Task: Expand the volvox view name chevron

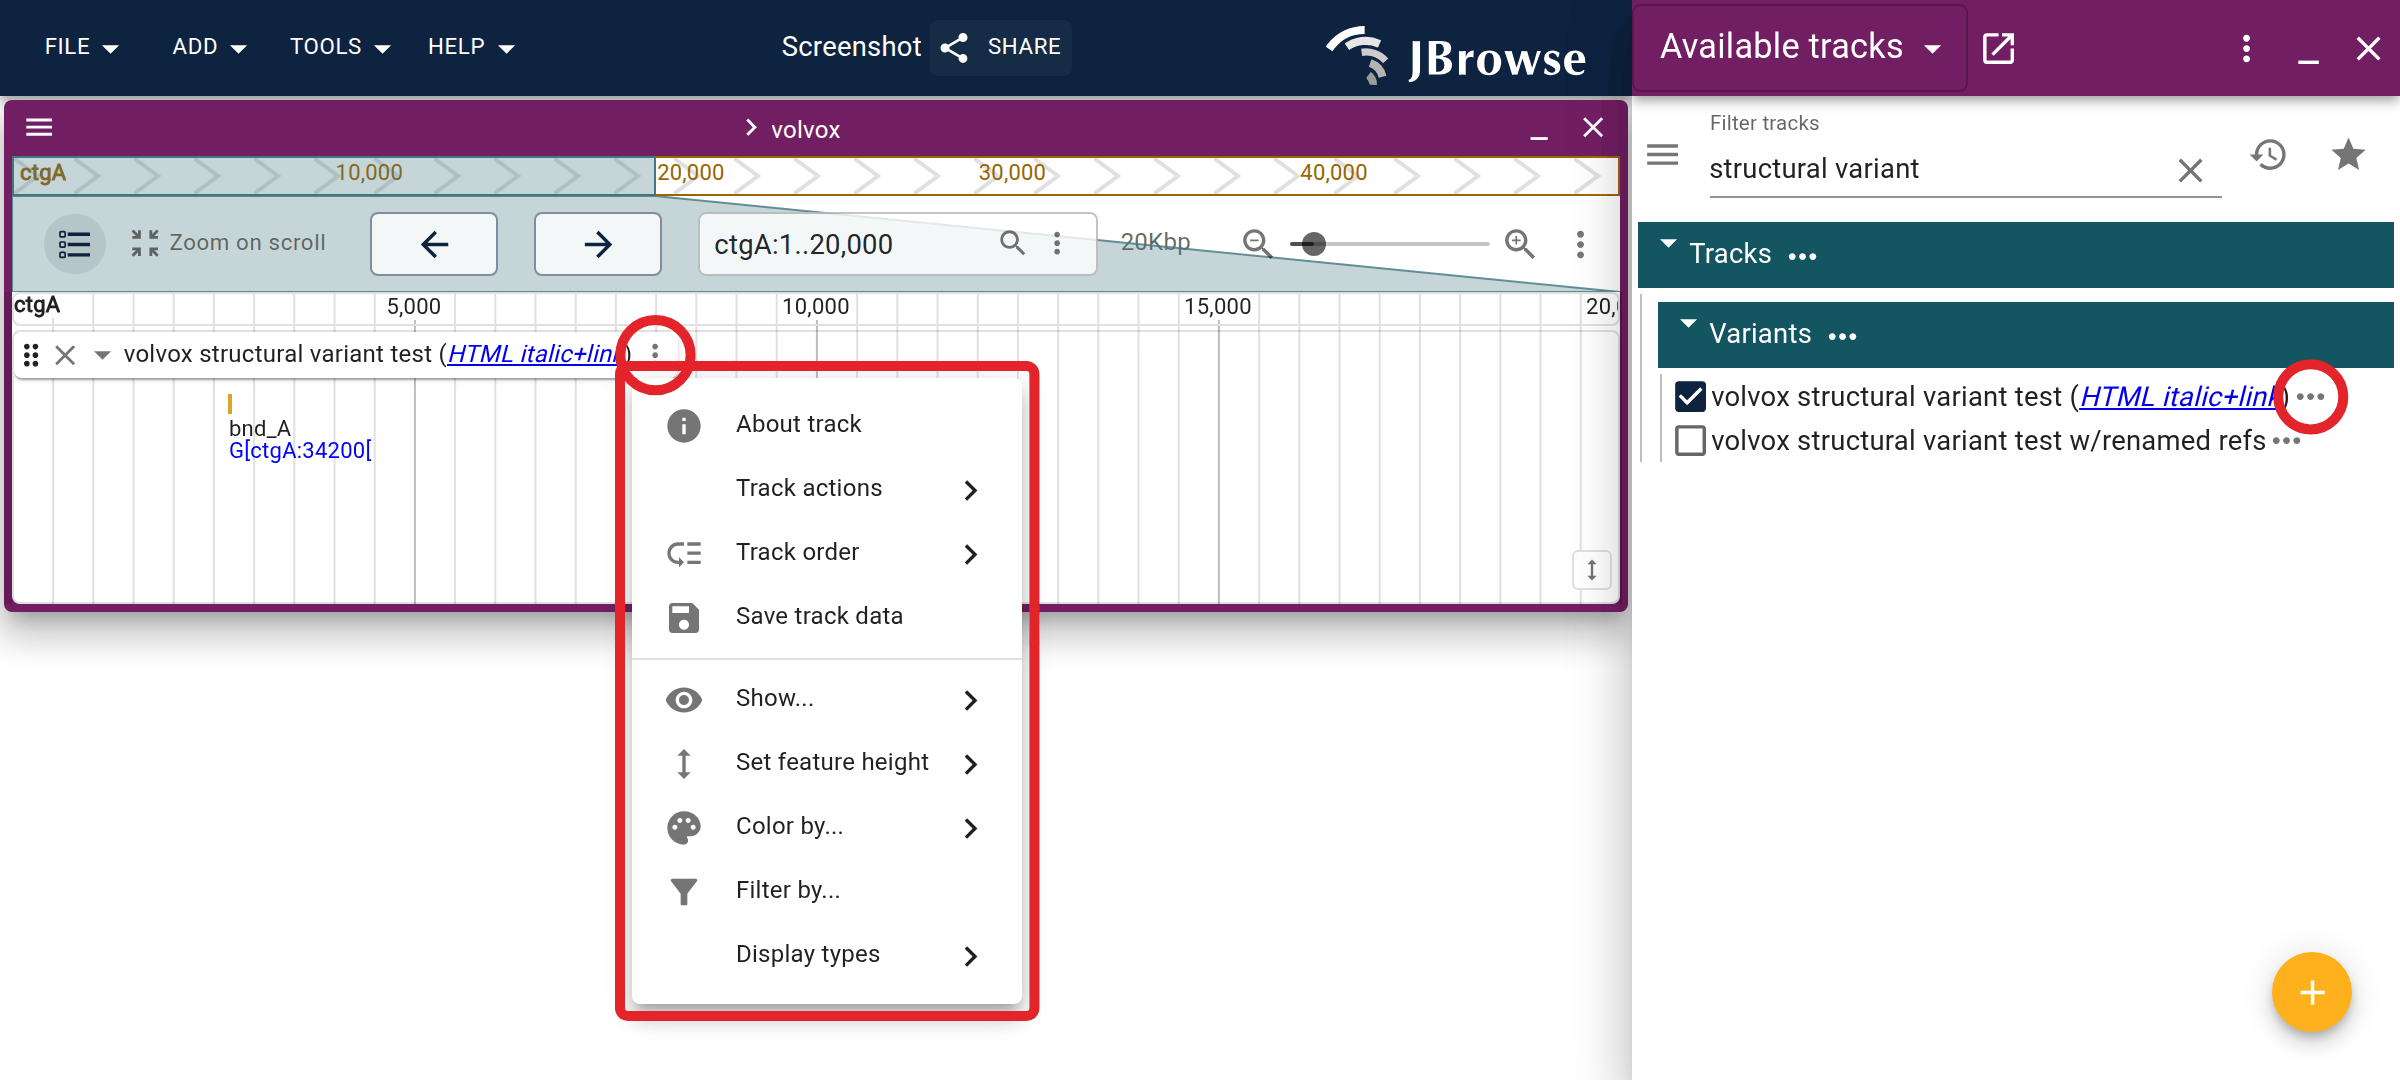Action: coord(751,127)
